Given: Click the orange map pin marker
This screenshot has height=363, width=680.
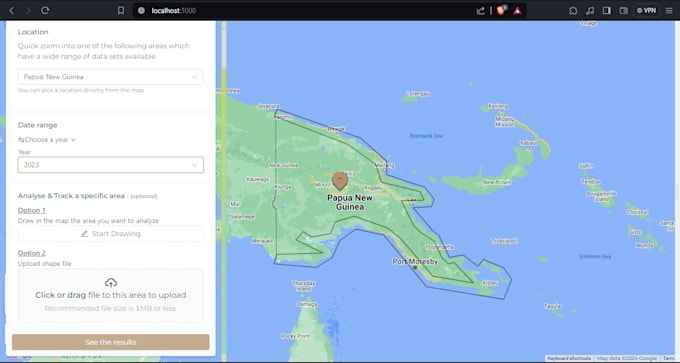Looking at the screenshot, I should point(340,180).
